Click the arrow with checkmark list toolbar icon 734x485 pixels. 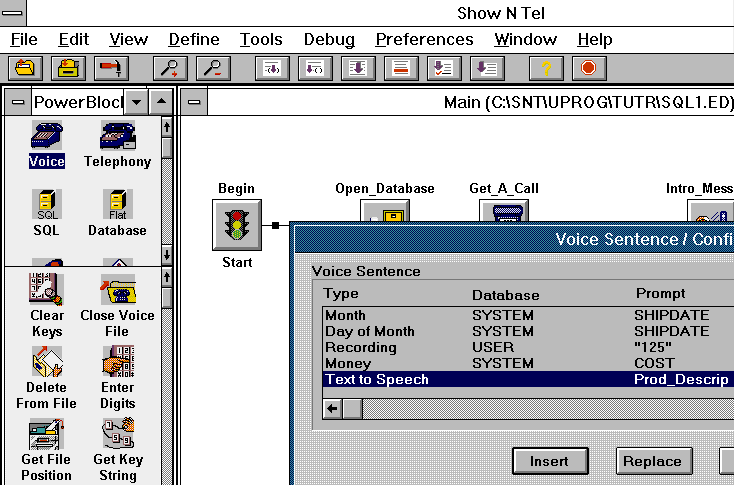[444, 68]
